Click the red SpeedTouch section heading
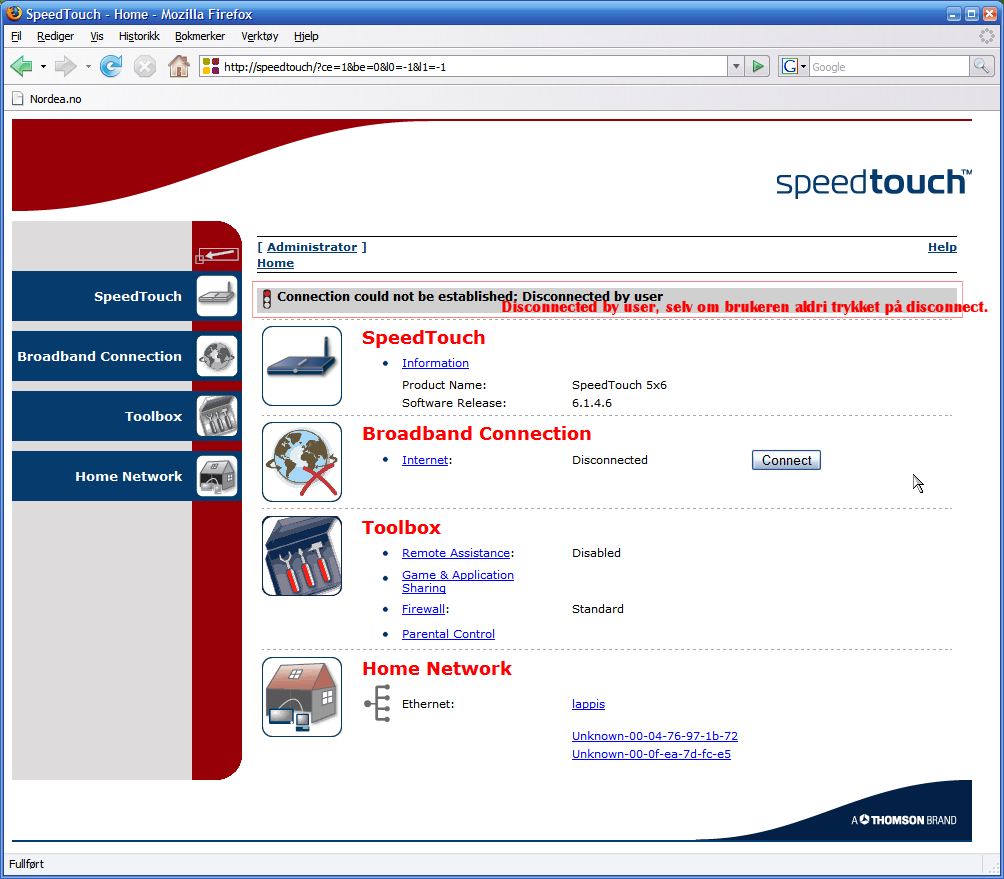Screen dimensions: 1004x879 tap(423, 337)
